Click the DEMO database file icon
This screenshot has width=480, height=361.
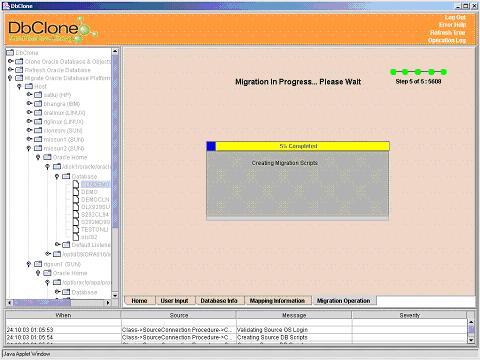coord(76,192)
